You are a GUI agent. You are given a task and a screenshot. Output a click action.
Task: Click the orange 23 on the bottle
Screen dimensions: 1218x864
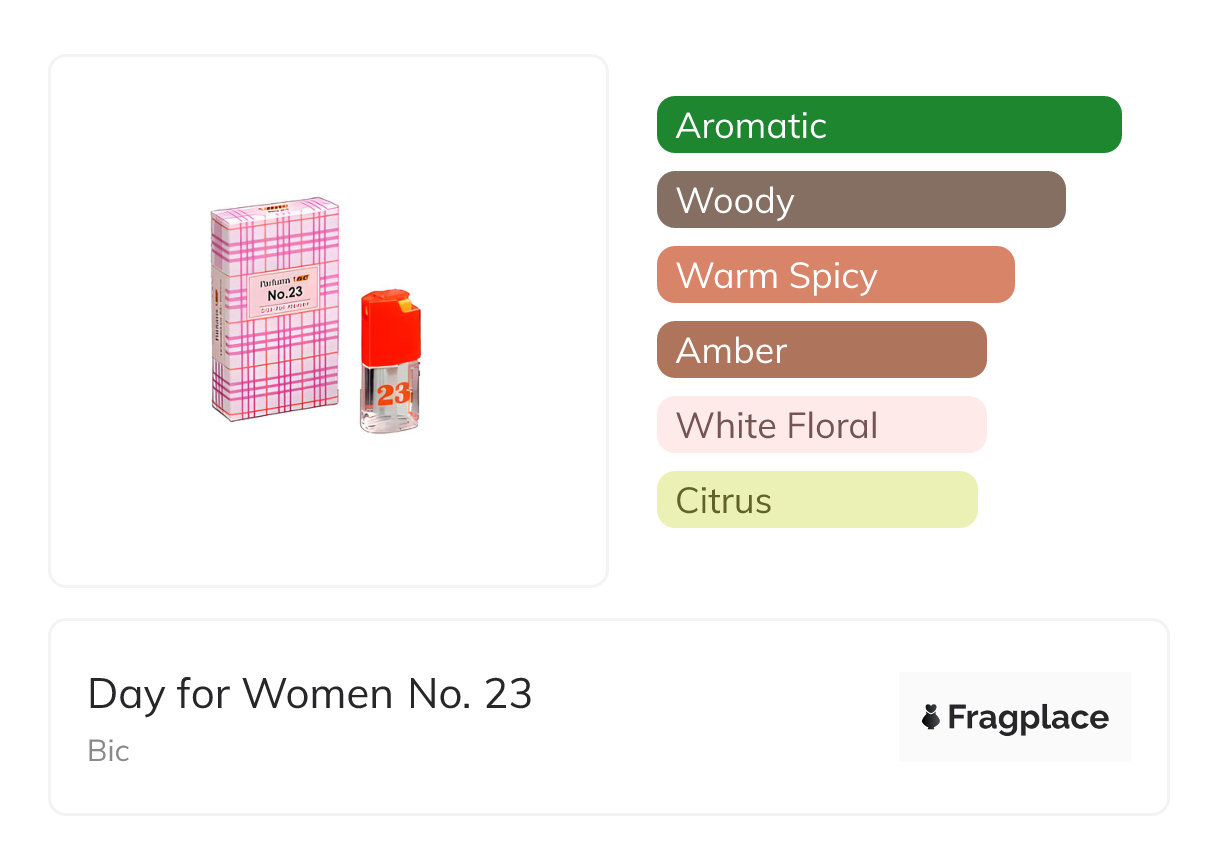393,393
